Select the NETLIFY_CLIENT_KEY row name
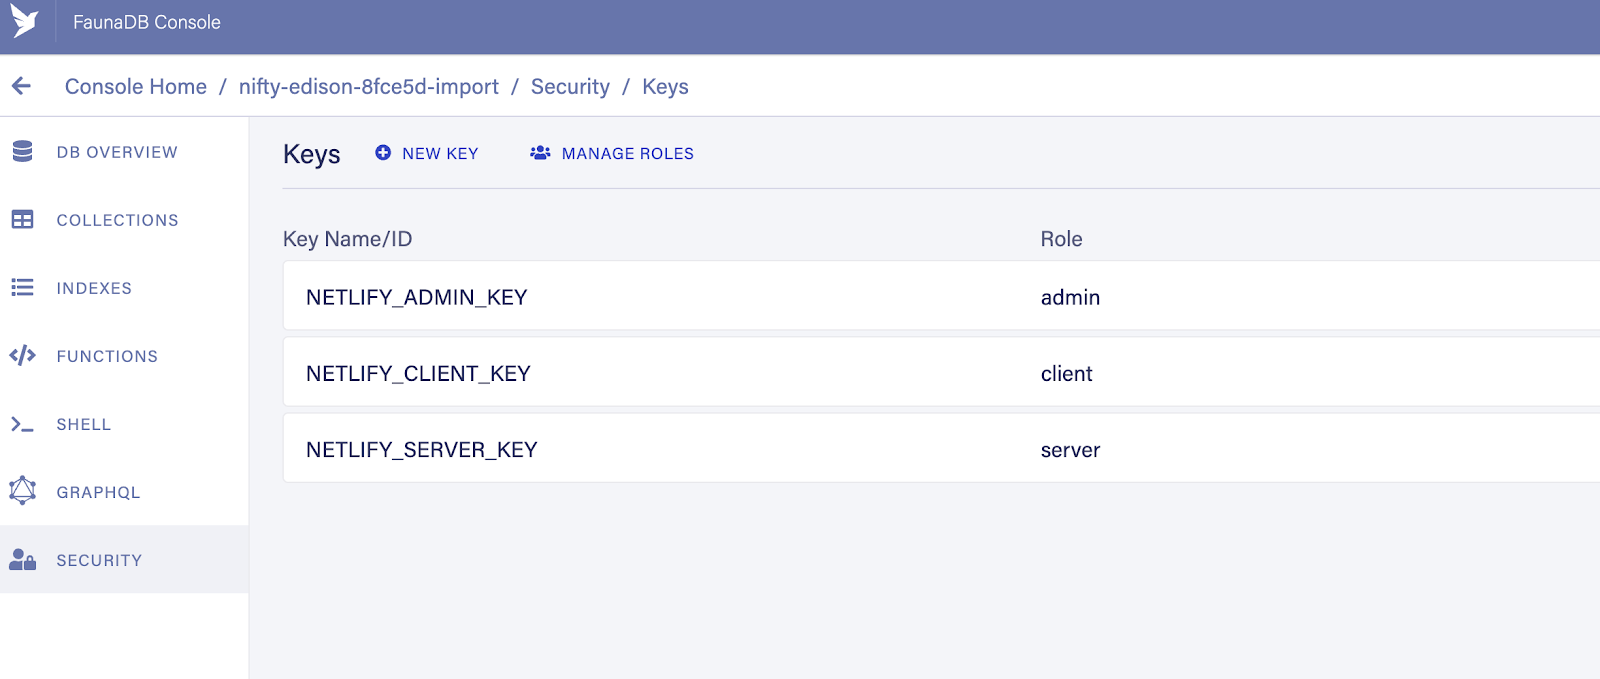Screen dimensions: 1600x679 click(418, 373)
